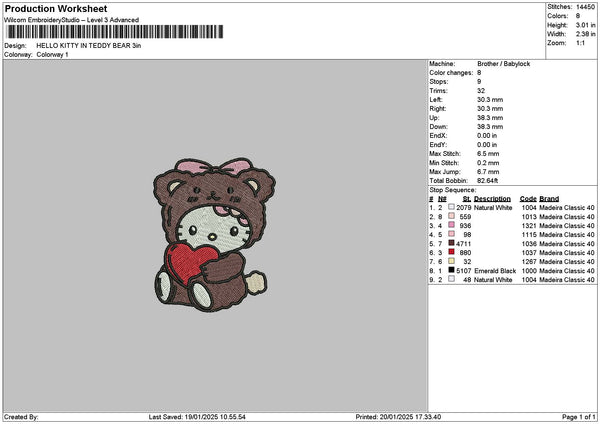Click the Zoom value 1:1
Screen dimensions: 600x424
(580, 43)
